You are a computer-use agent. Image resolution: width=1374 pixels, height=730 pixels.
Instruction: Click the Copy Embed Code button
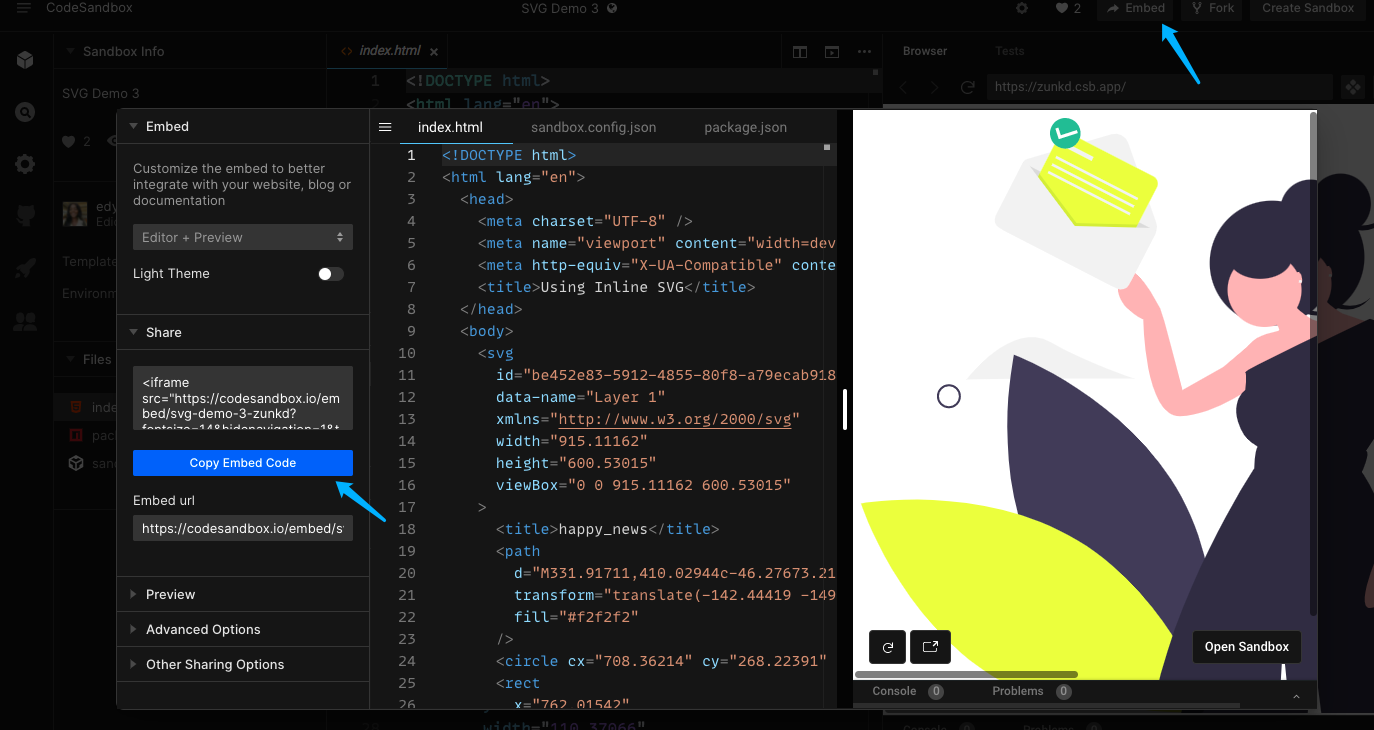click(243, 463)
